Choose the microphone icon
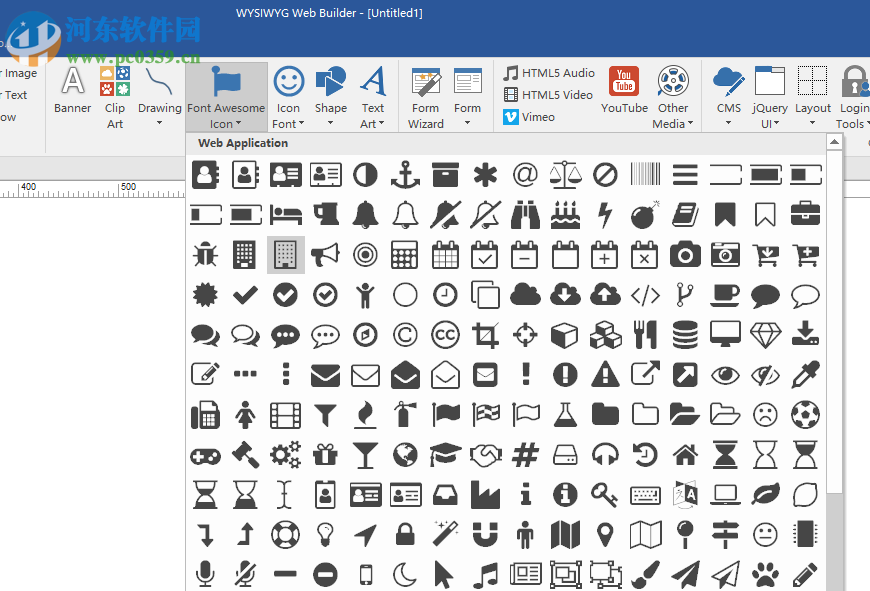Screen dimensions: 870x591 coord(205,574)
